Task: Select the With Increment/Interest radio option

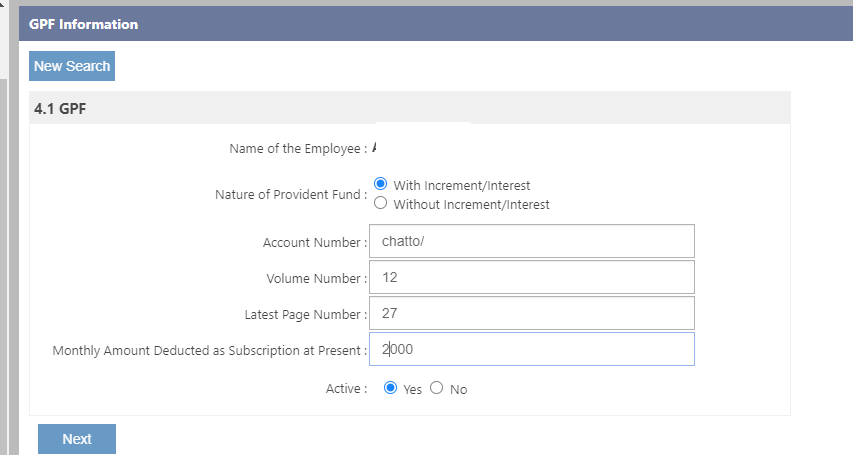Action: [x=380, y=185]
